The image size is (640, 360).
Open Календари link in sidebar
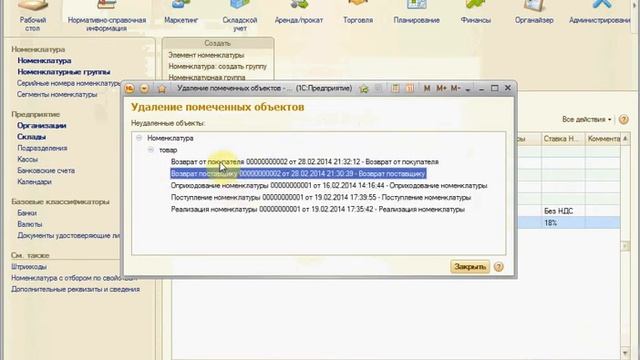[x=34, y=182]
